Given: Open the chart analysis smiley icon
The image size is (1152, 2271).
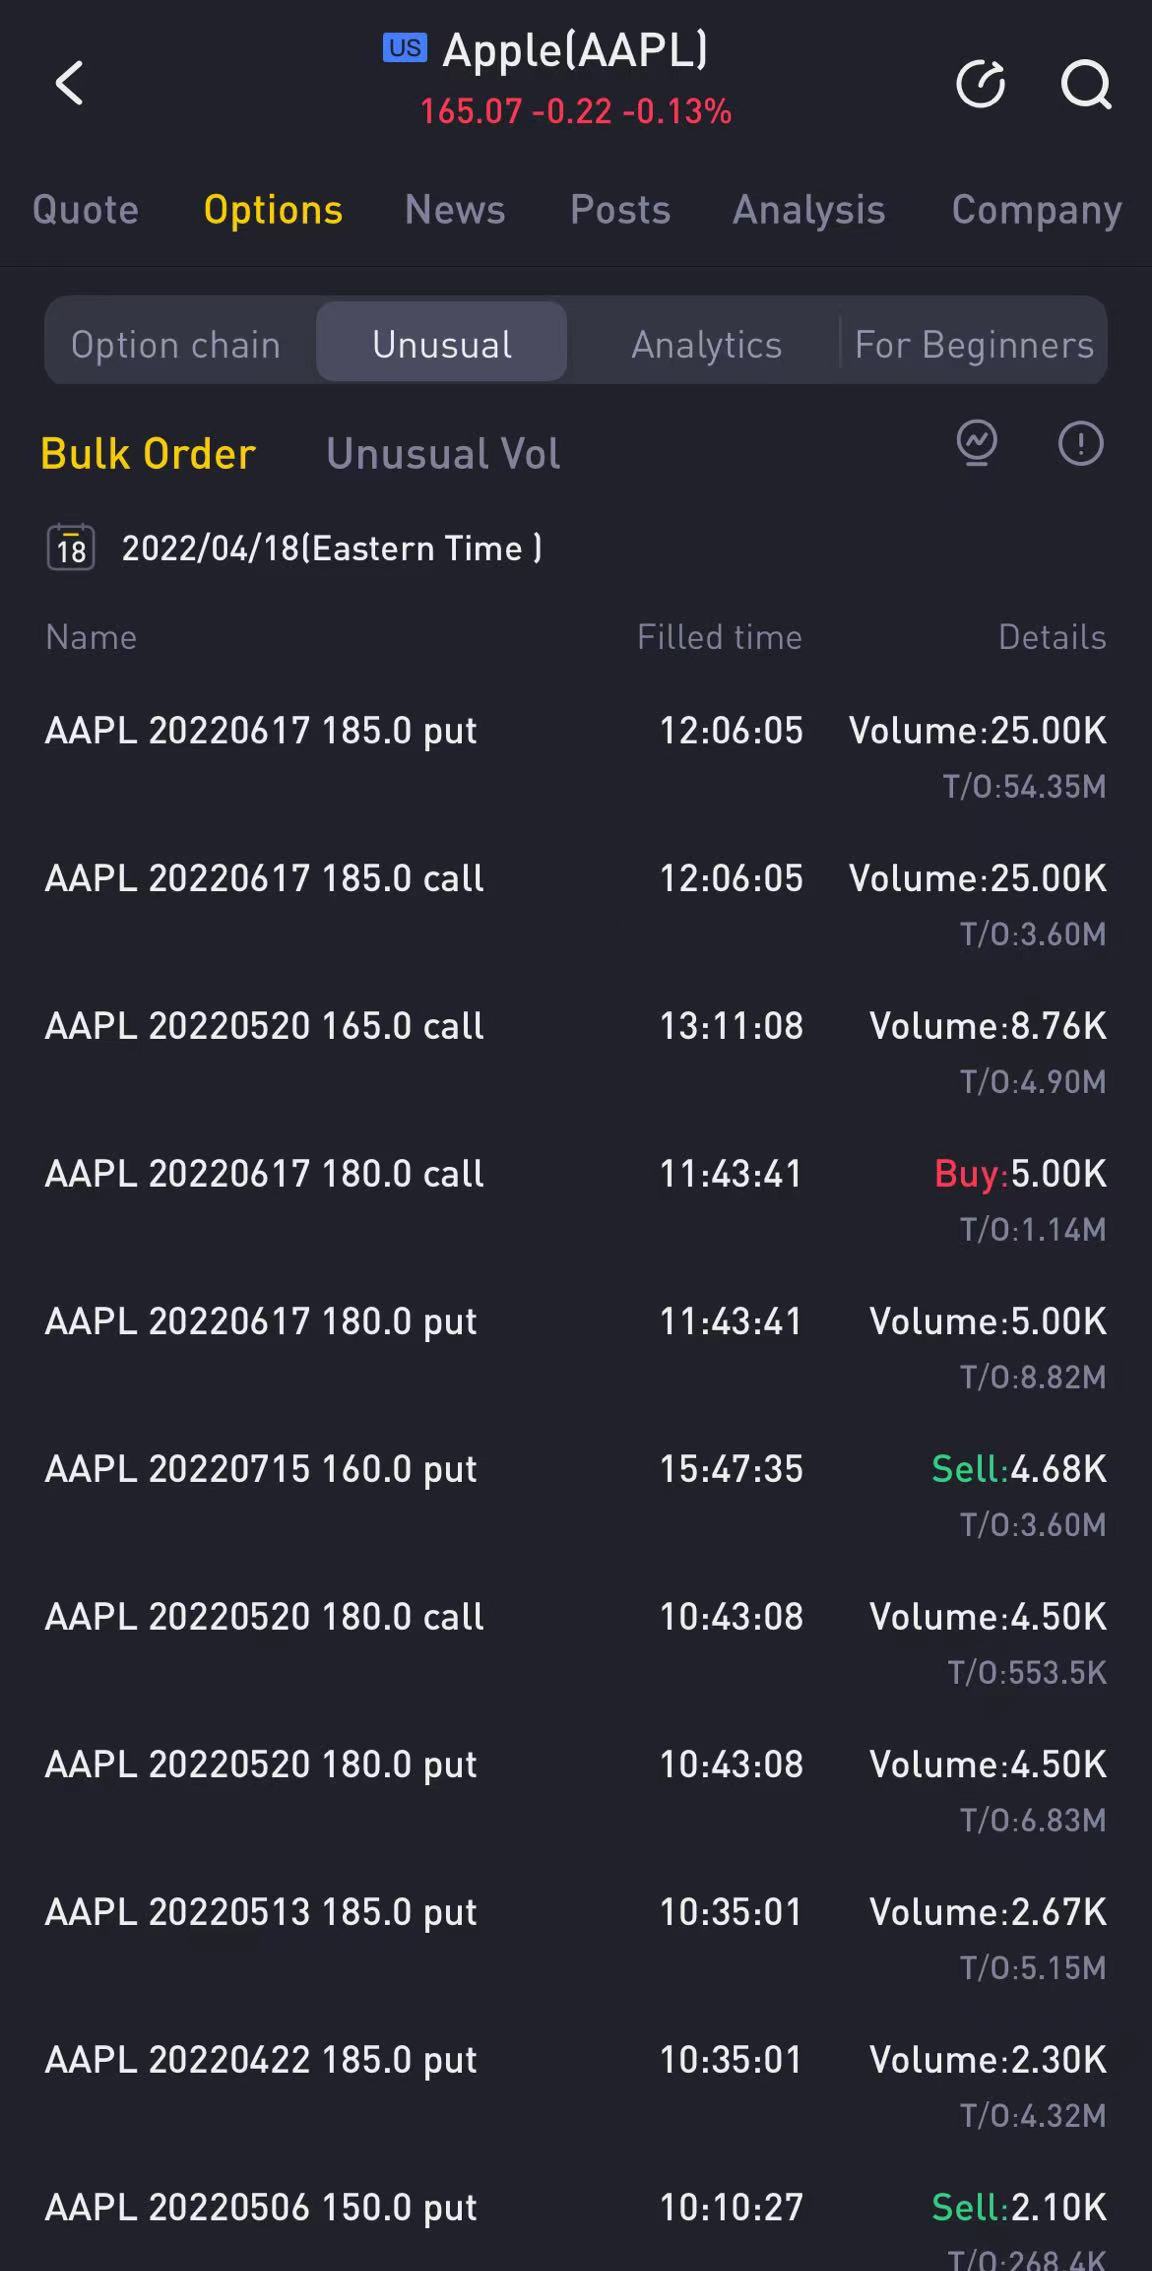Looking at the screenshot, I should tap(977, 443).
